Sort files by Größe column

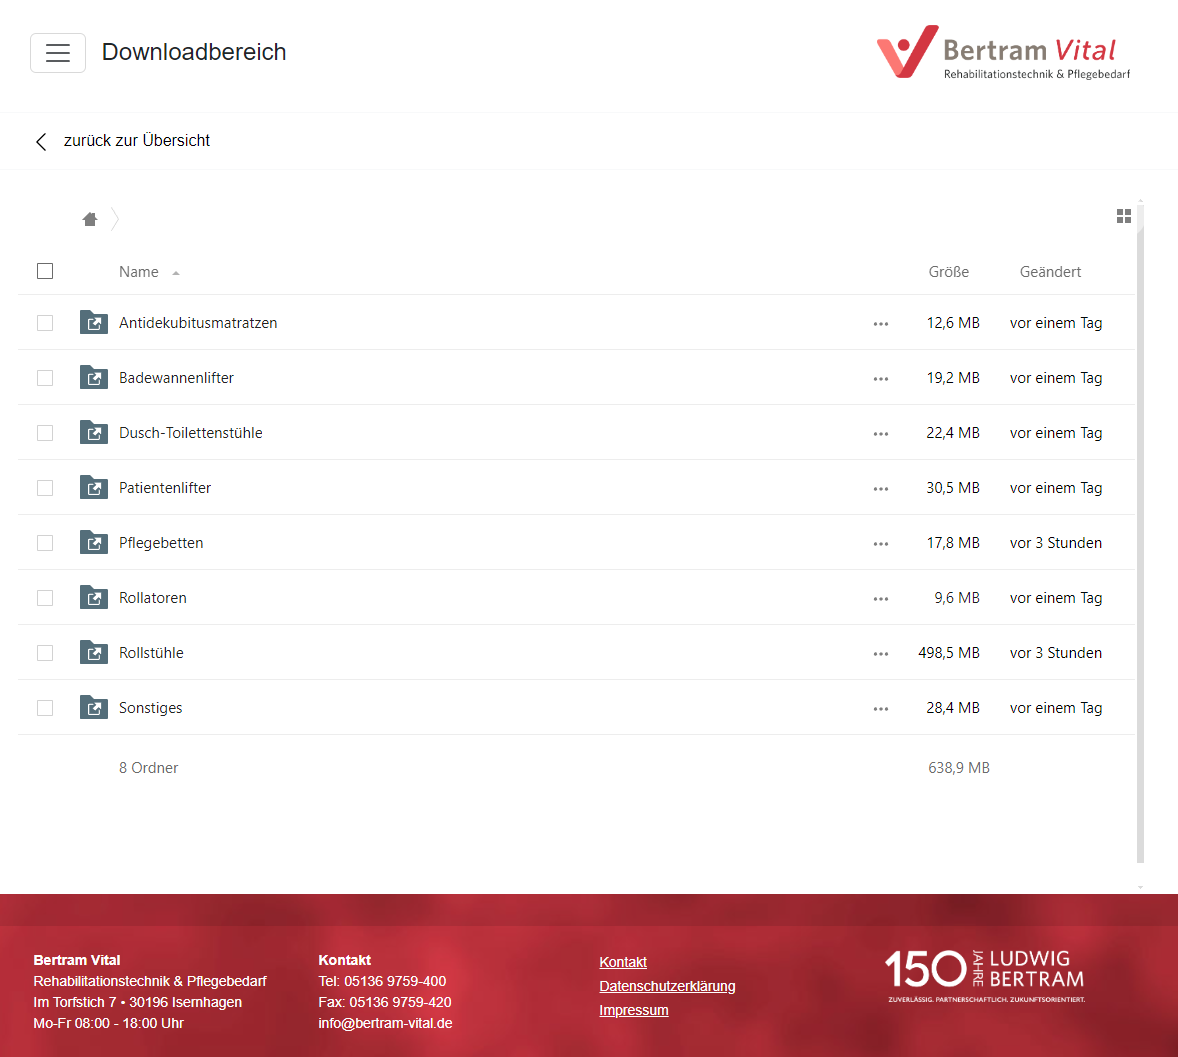click(948, 272)
